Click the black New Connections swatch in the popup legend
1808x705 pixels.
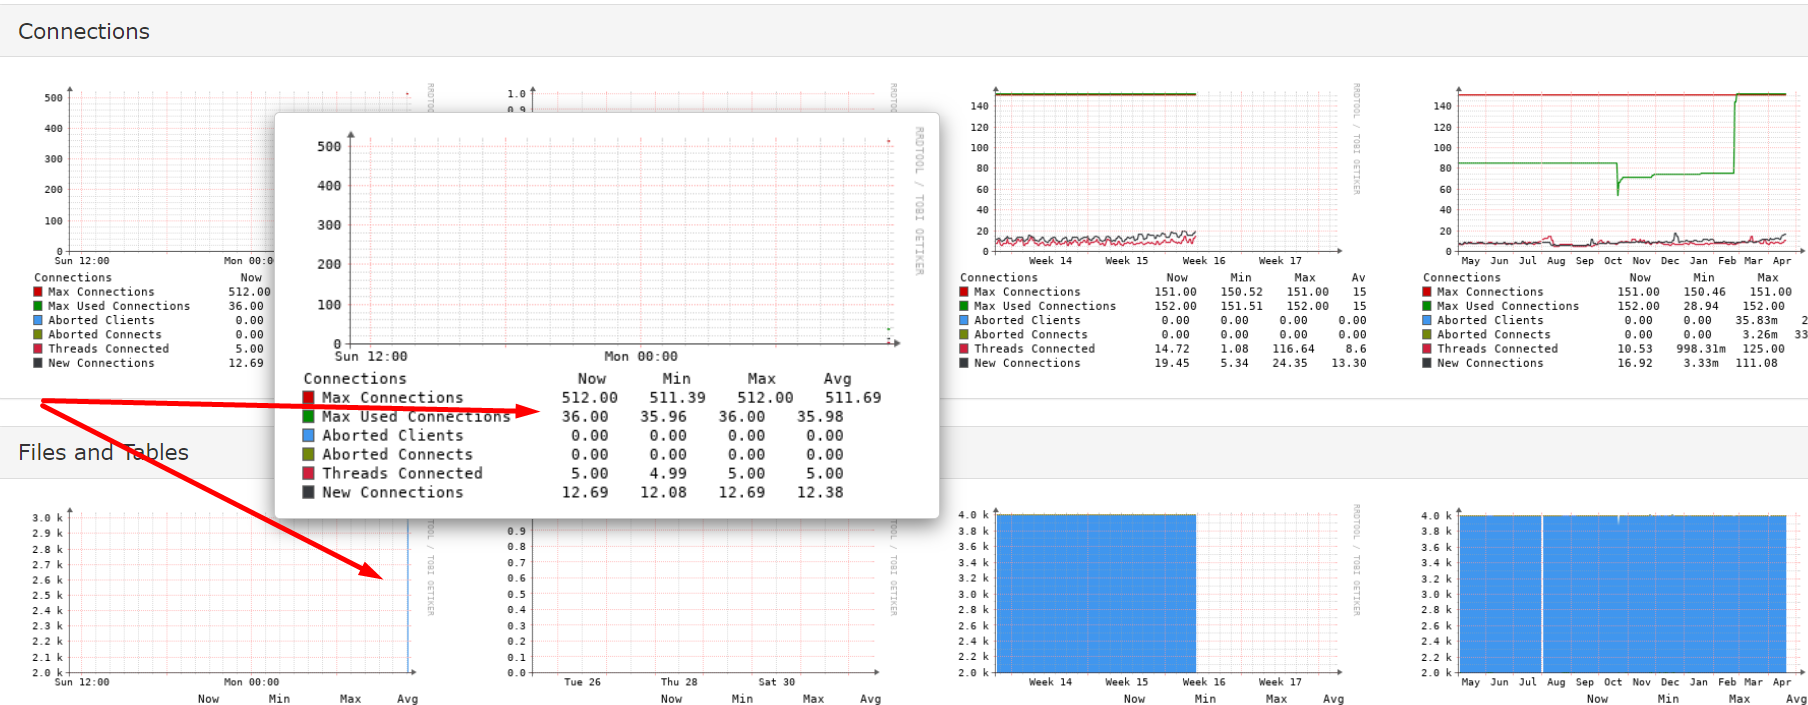click(309, 493)
